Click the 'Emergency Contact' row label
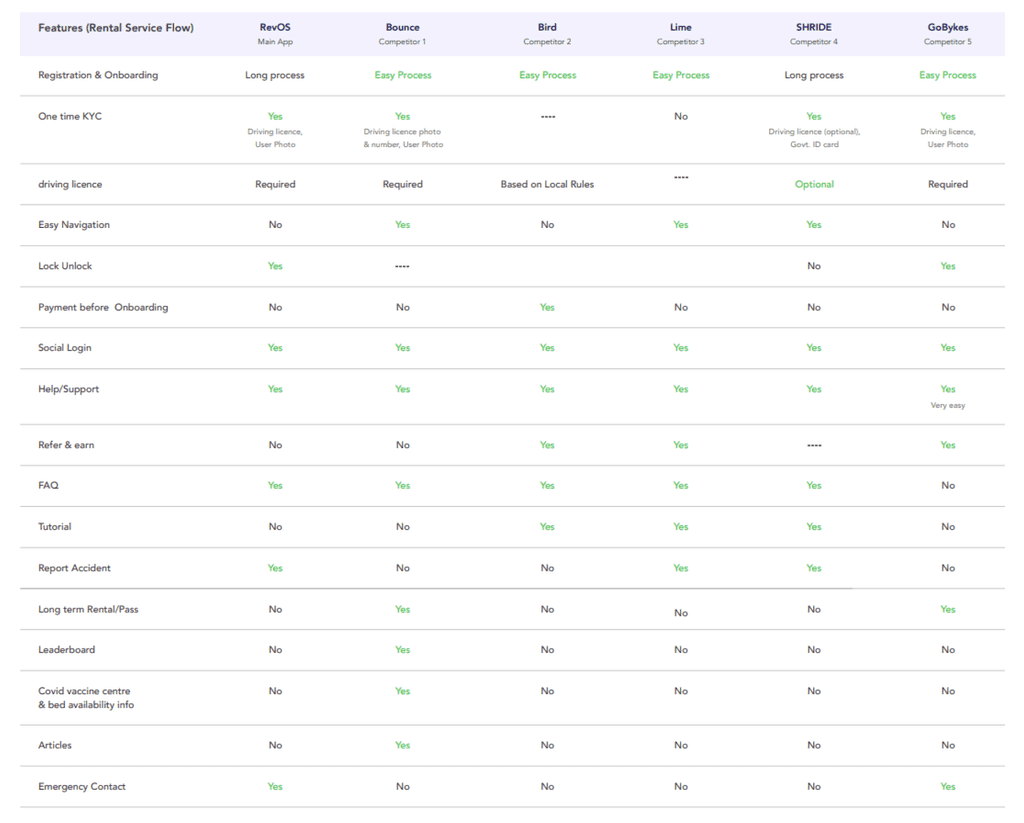Viewport: 1024px width, 823px height. pyautogui.click(x=82, y=786)
